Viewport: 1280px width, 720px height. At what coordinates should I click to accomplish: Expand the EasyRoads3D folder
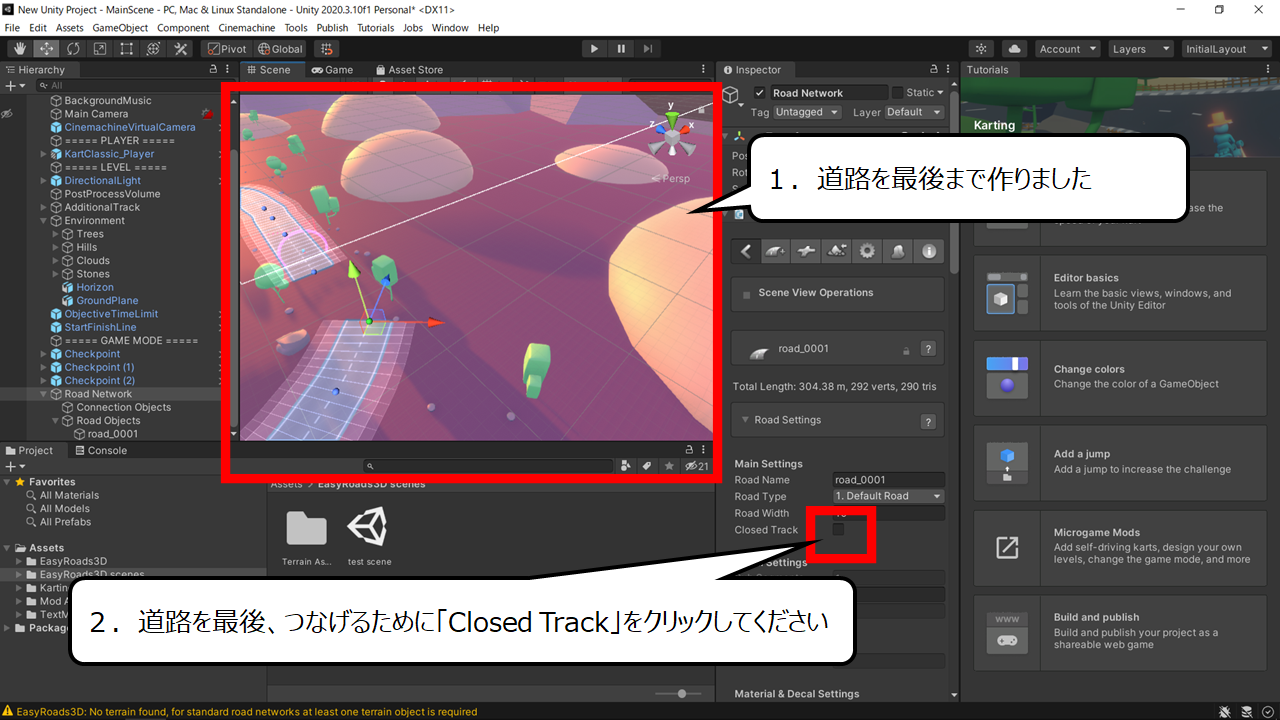pos(19,561)
